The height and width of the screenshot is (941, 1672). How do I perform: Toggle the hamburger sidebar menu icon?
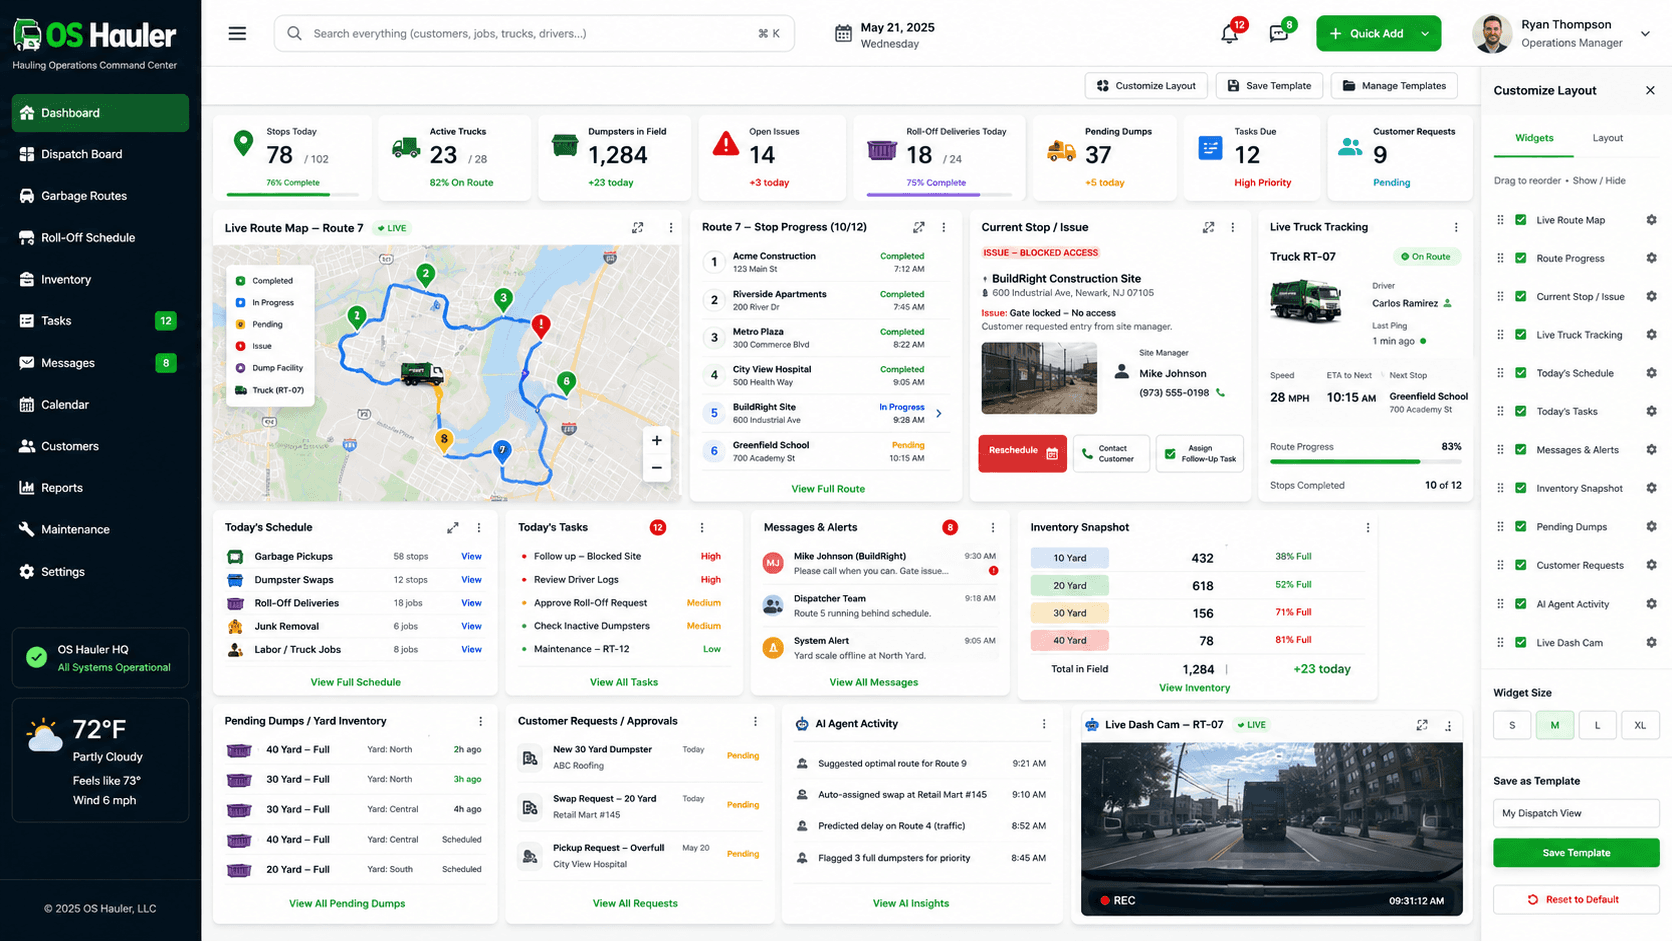237,33
